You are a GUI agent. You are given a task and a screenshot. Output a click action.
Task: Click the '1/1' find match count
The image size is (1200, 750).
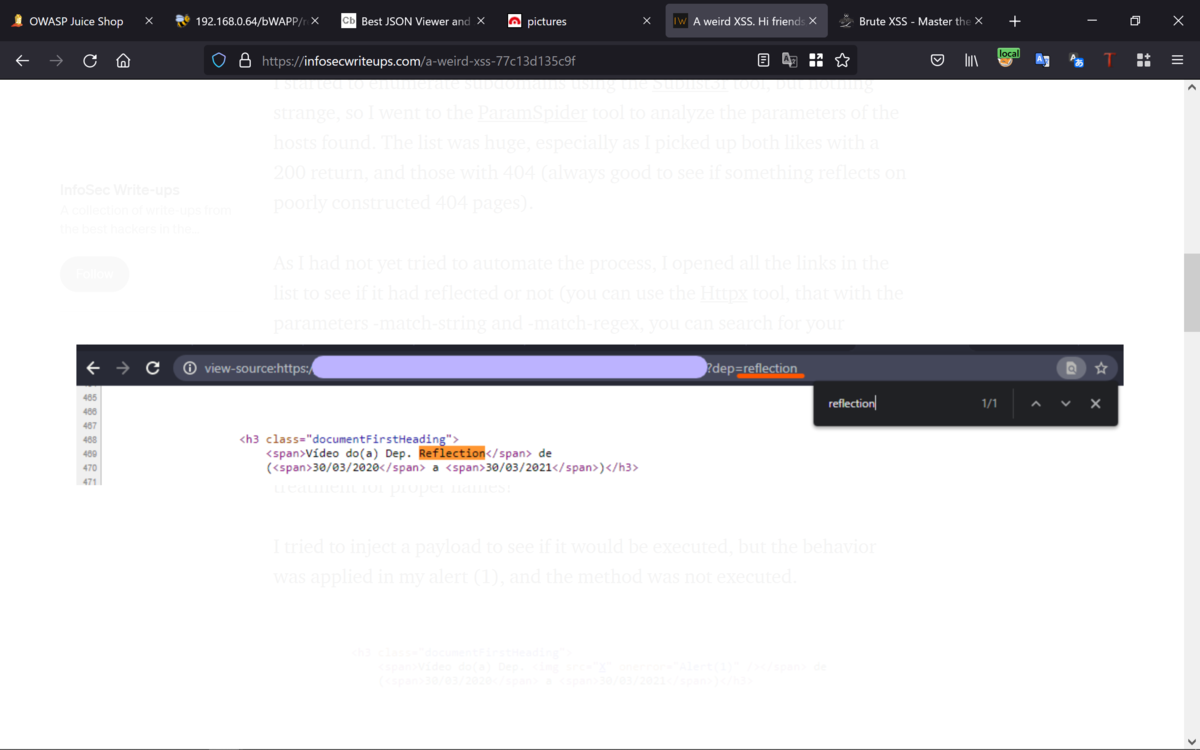click(x=989, y=403)
